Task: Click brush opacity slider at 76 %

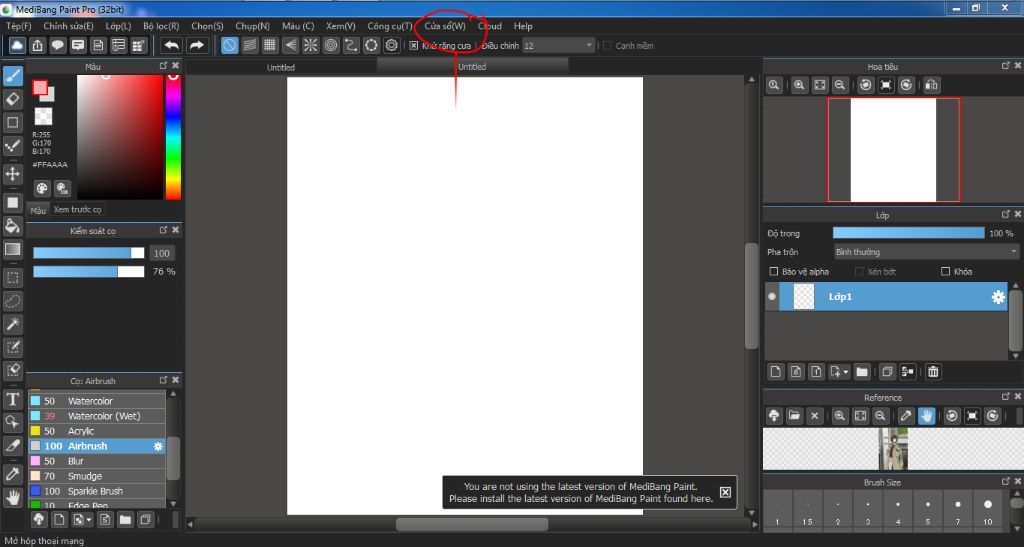Action: (89, 272)
